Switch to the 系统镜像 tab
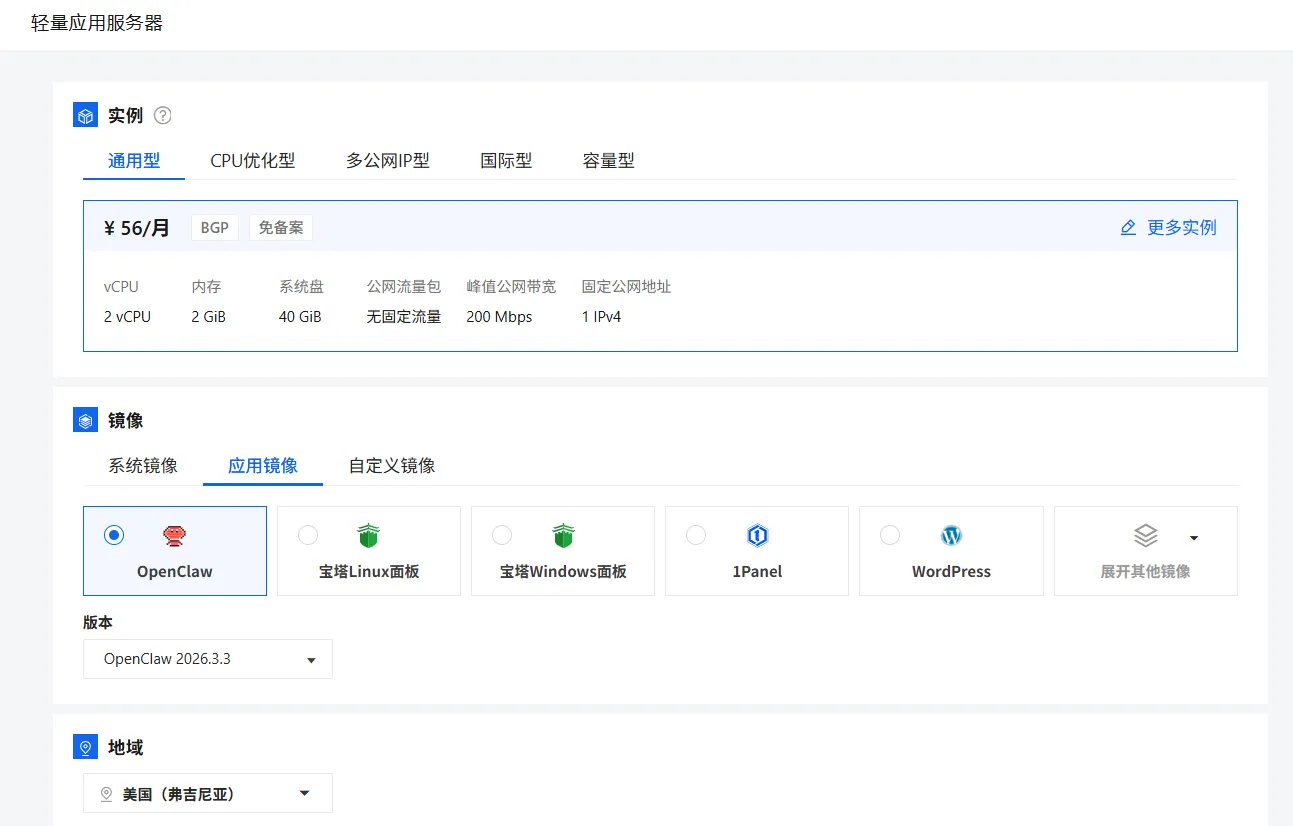Screen dimensions: 1293x826 coord(143,465)
